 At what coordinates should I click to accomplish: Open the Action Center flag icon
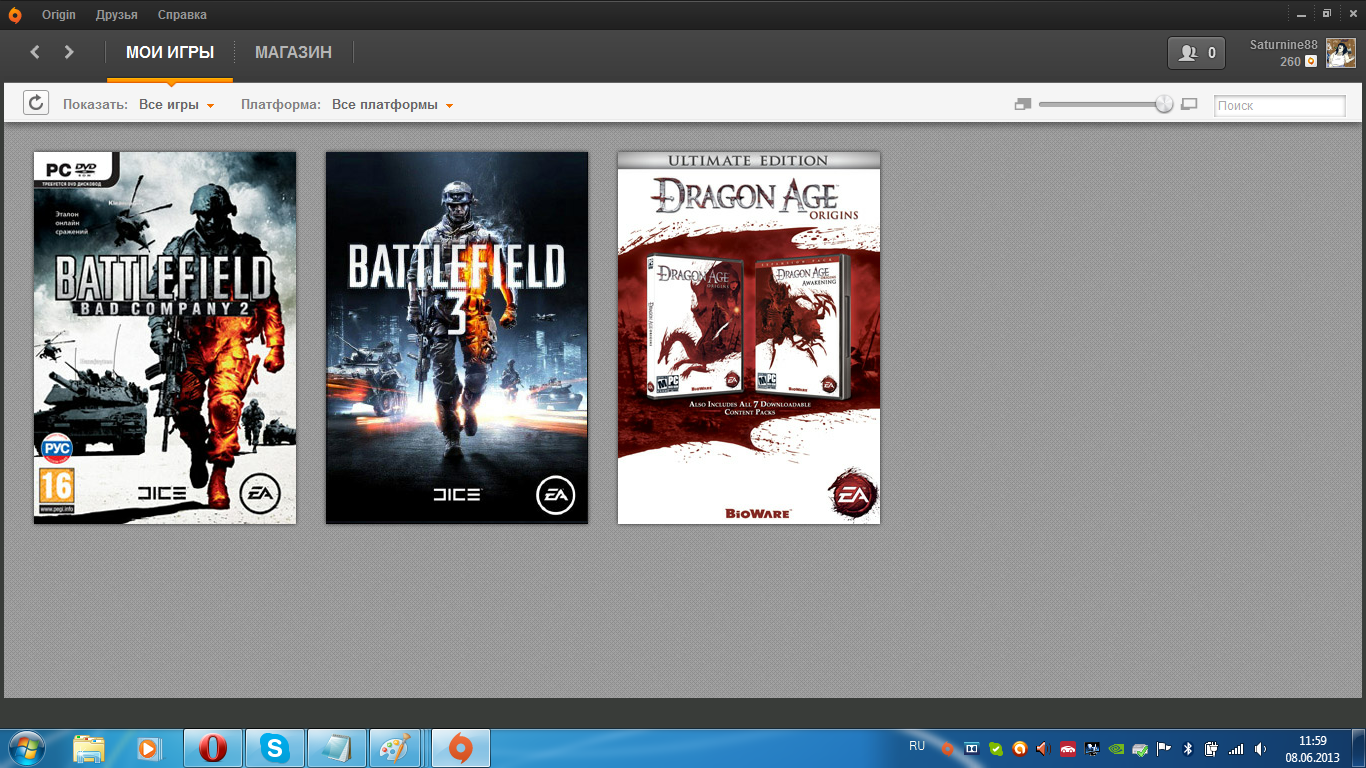[x=1164, y=748]
